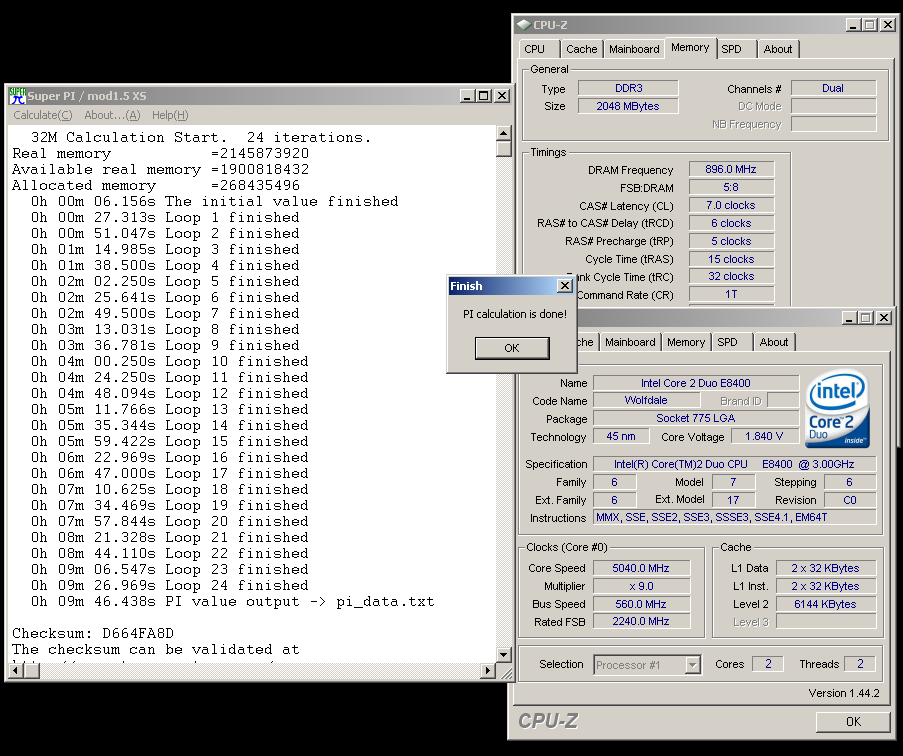
Task: Click the scroll down arrow in Super PI
Action: coord(503,655)
